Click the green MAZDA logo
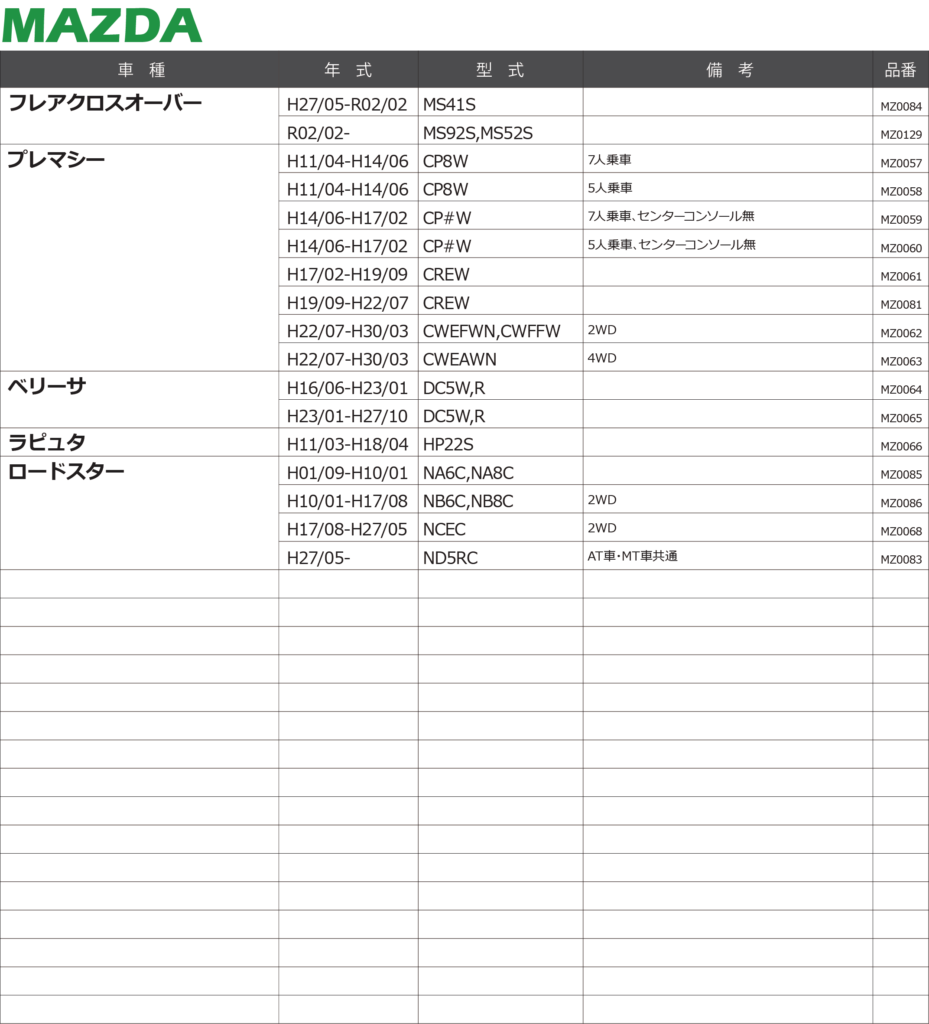The image size is (929, 1024). (x=102, y=25)
